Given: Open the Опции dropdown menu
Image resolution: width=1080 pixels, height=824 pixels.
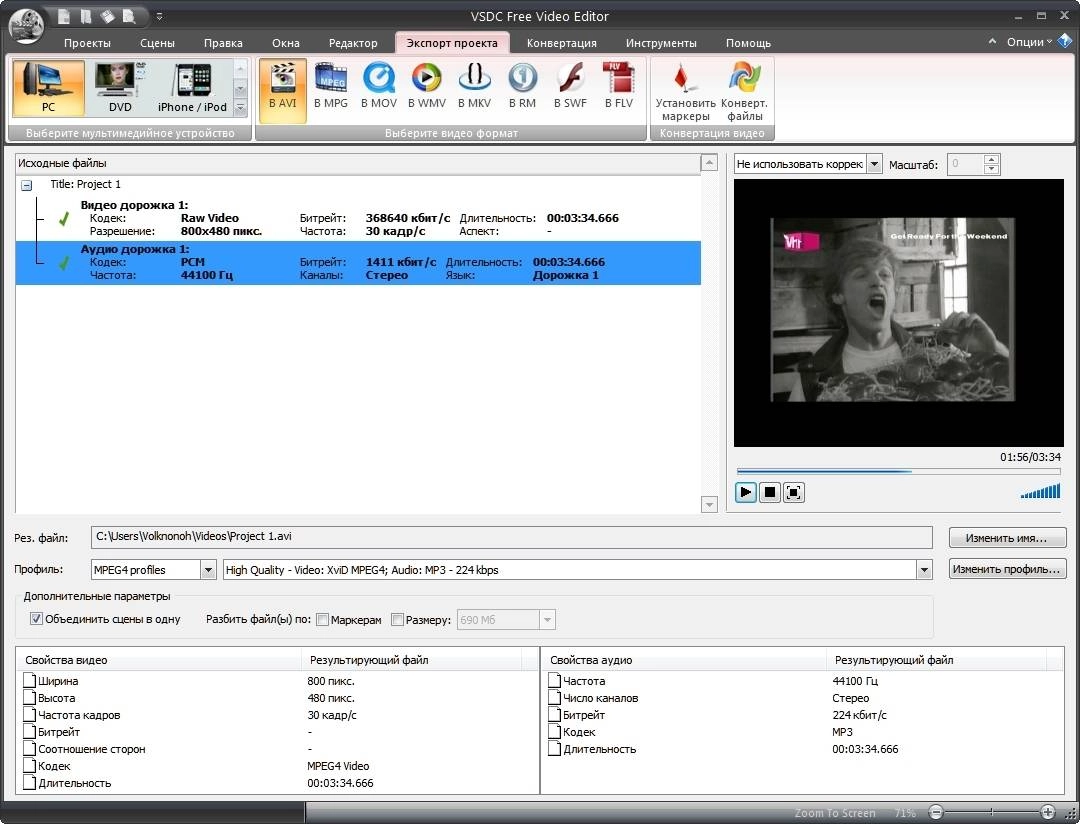Looking at the screenshot, I should coord(1029,42).
